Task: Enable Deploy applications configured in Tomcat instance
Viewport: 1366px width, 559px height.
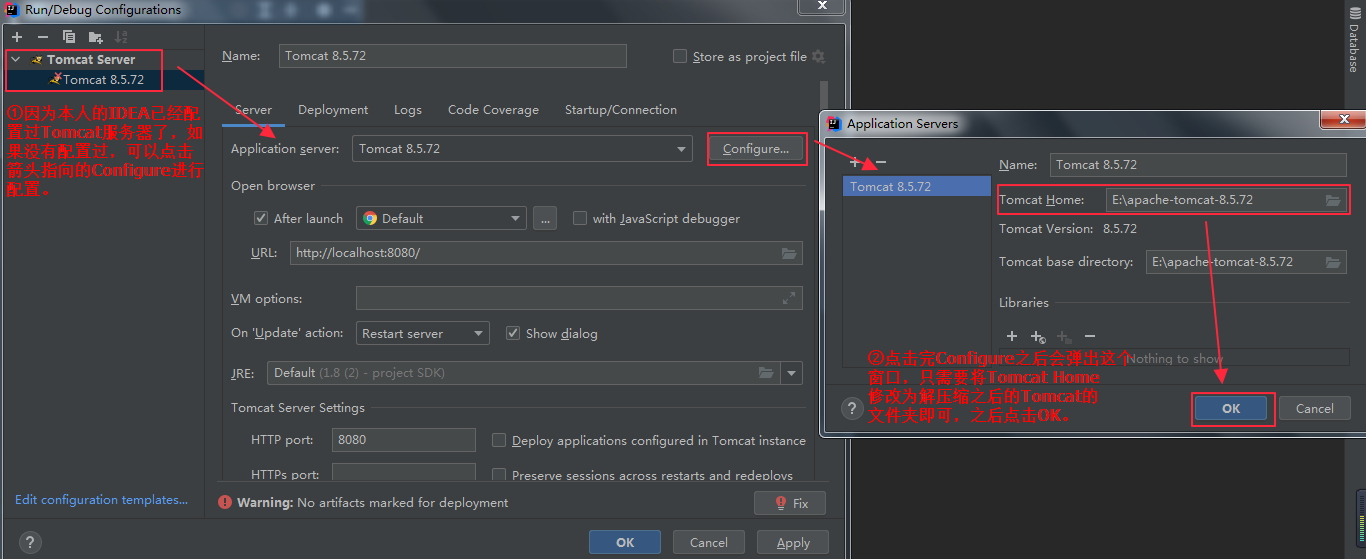Action: (x=499, y=440)
